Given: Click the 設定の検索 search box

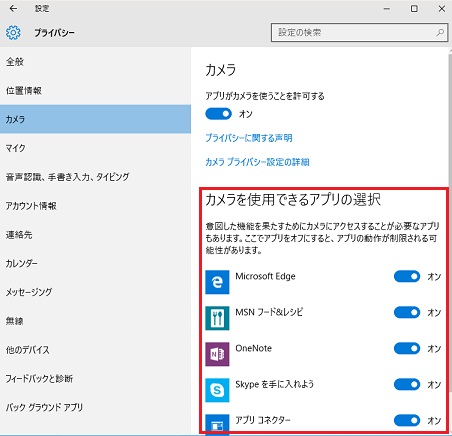Looking at the screenshot, I should [359, 32].
